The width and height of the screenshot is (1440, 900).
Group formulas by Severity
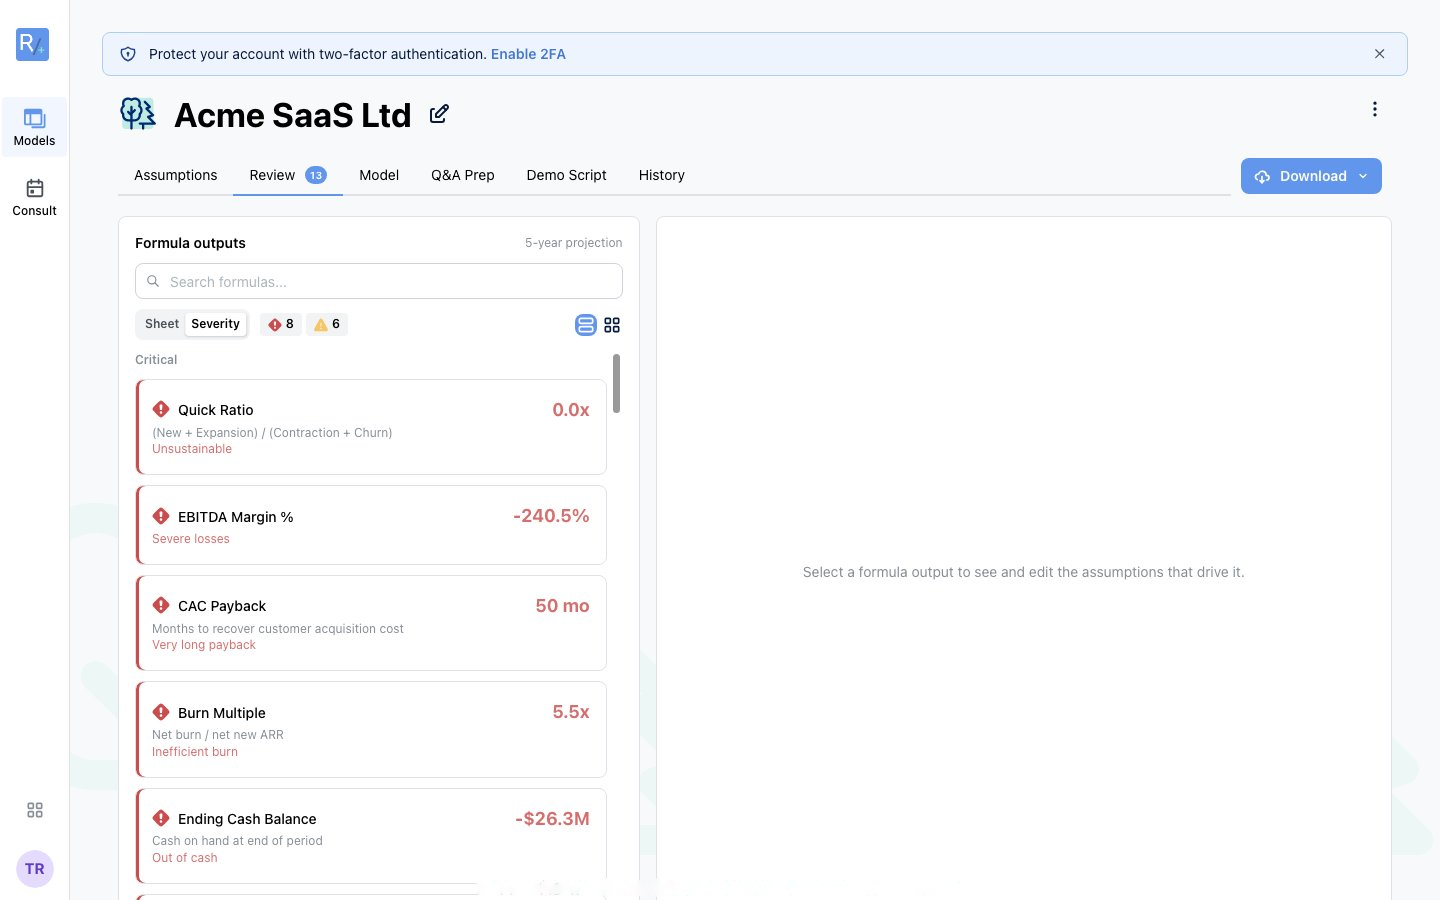pos(216,324)
